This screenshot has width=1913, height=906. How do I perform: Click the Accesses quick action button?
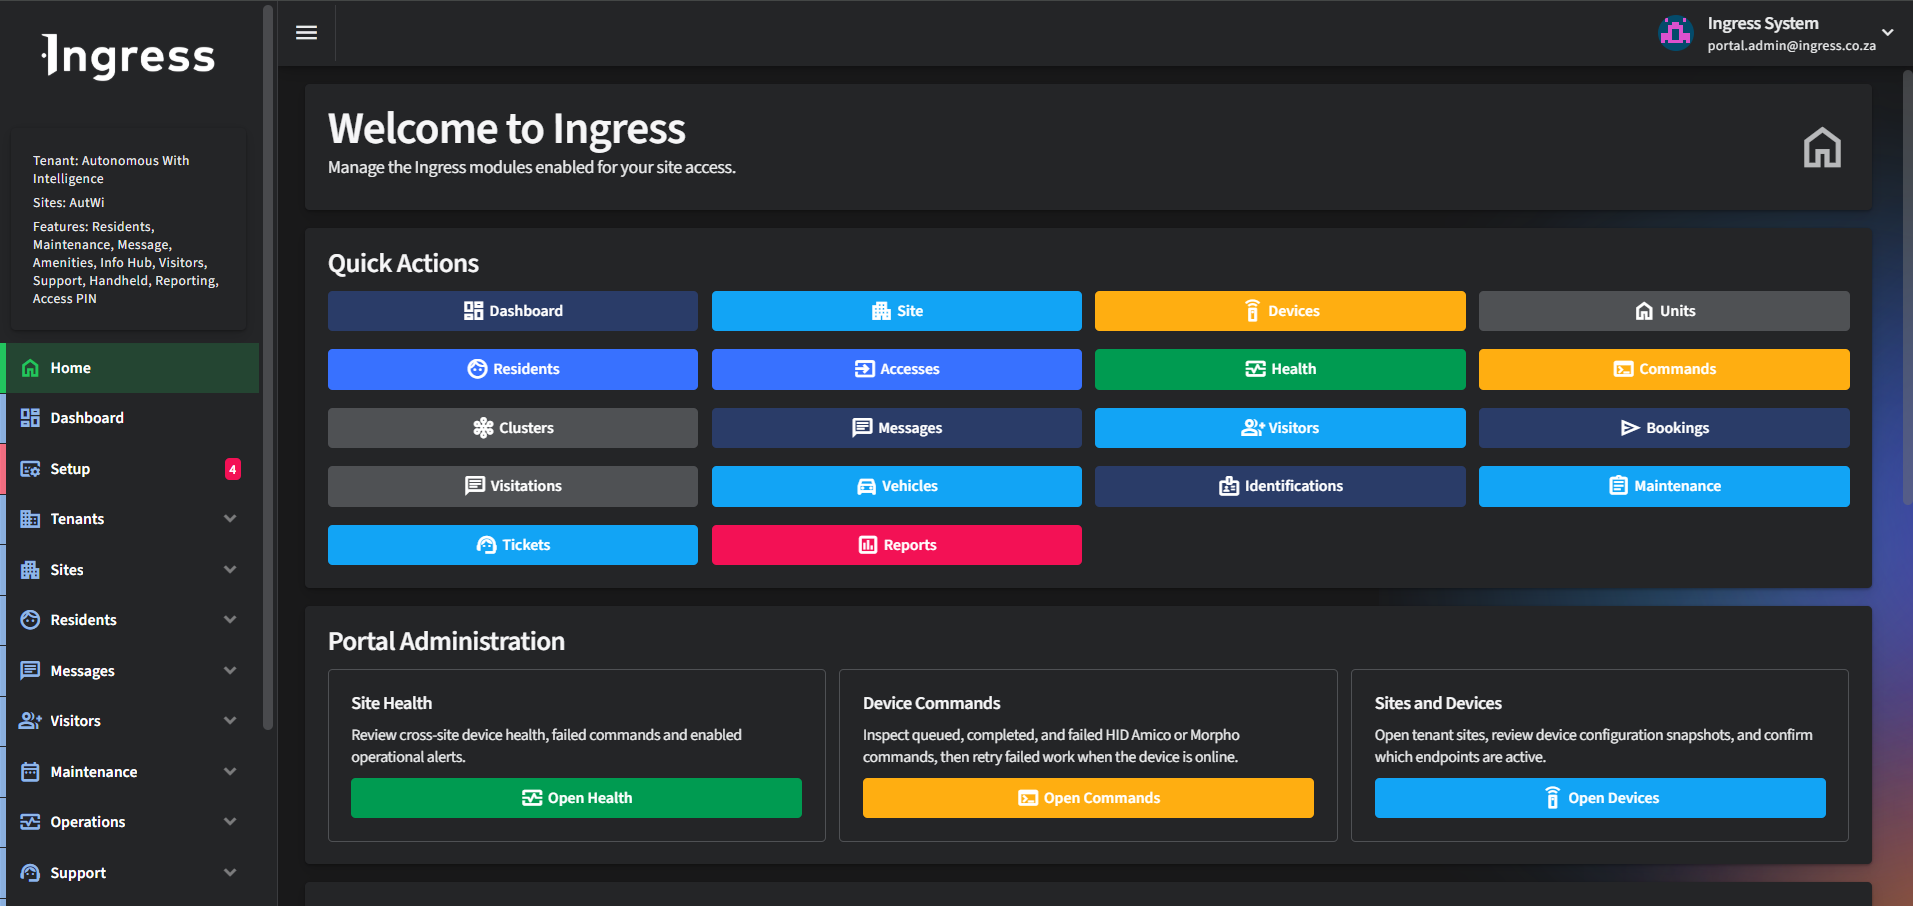pyautogui.click(x=896, y=369)
